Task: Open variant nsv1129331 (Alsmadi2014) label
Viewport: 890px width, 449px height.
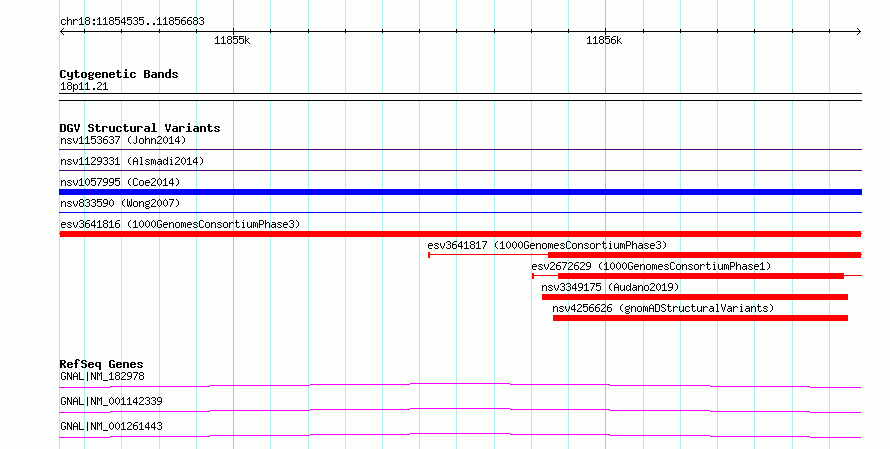Action: [132, 161]
